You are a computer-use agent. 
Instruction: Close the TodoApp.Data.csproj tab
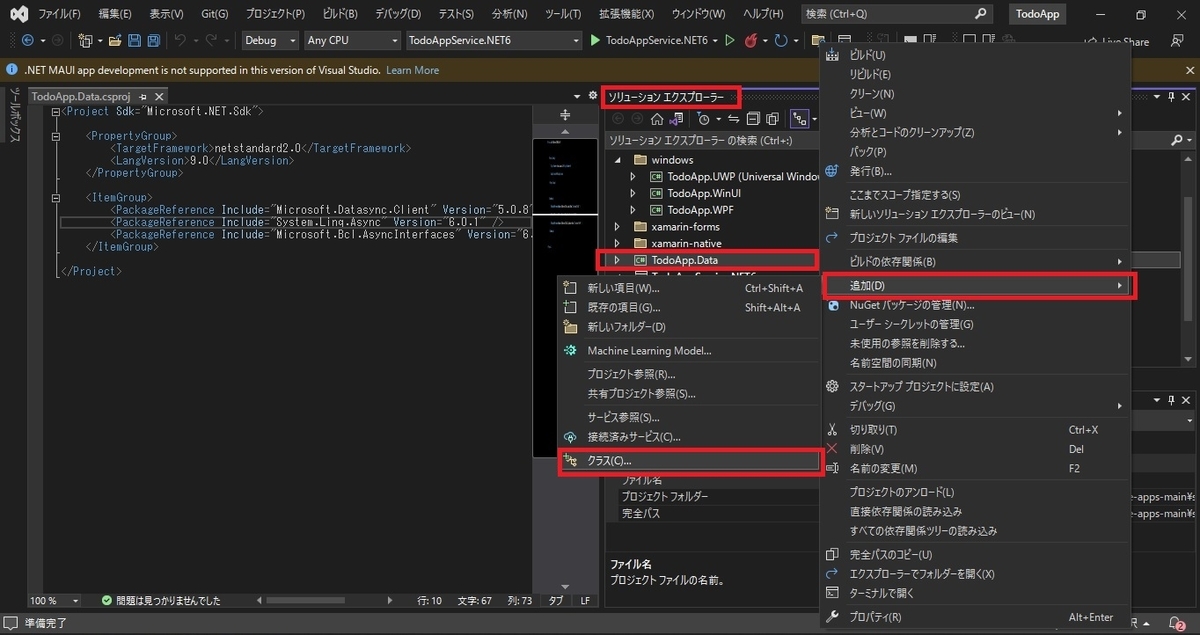click(159, 96)
